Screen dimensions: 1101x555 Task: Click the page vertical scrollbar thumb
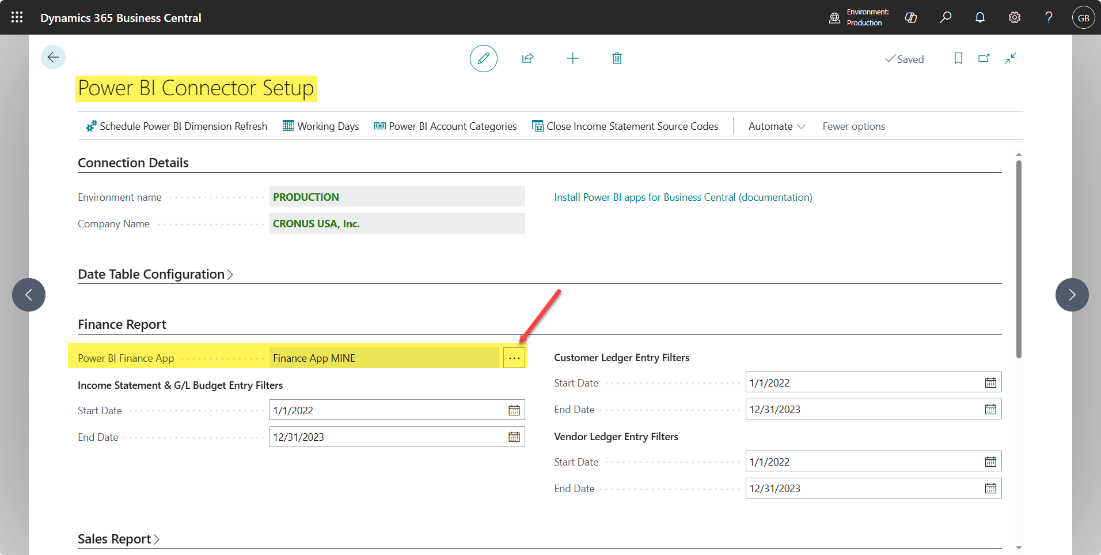click(x=1019, y=259)
